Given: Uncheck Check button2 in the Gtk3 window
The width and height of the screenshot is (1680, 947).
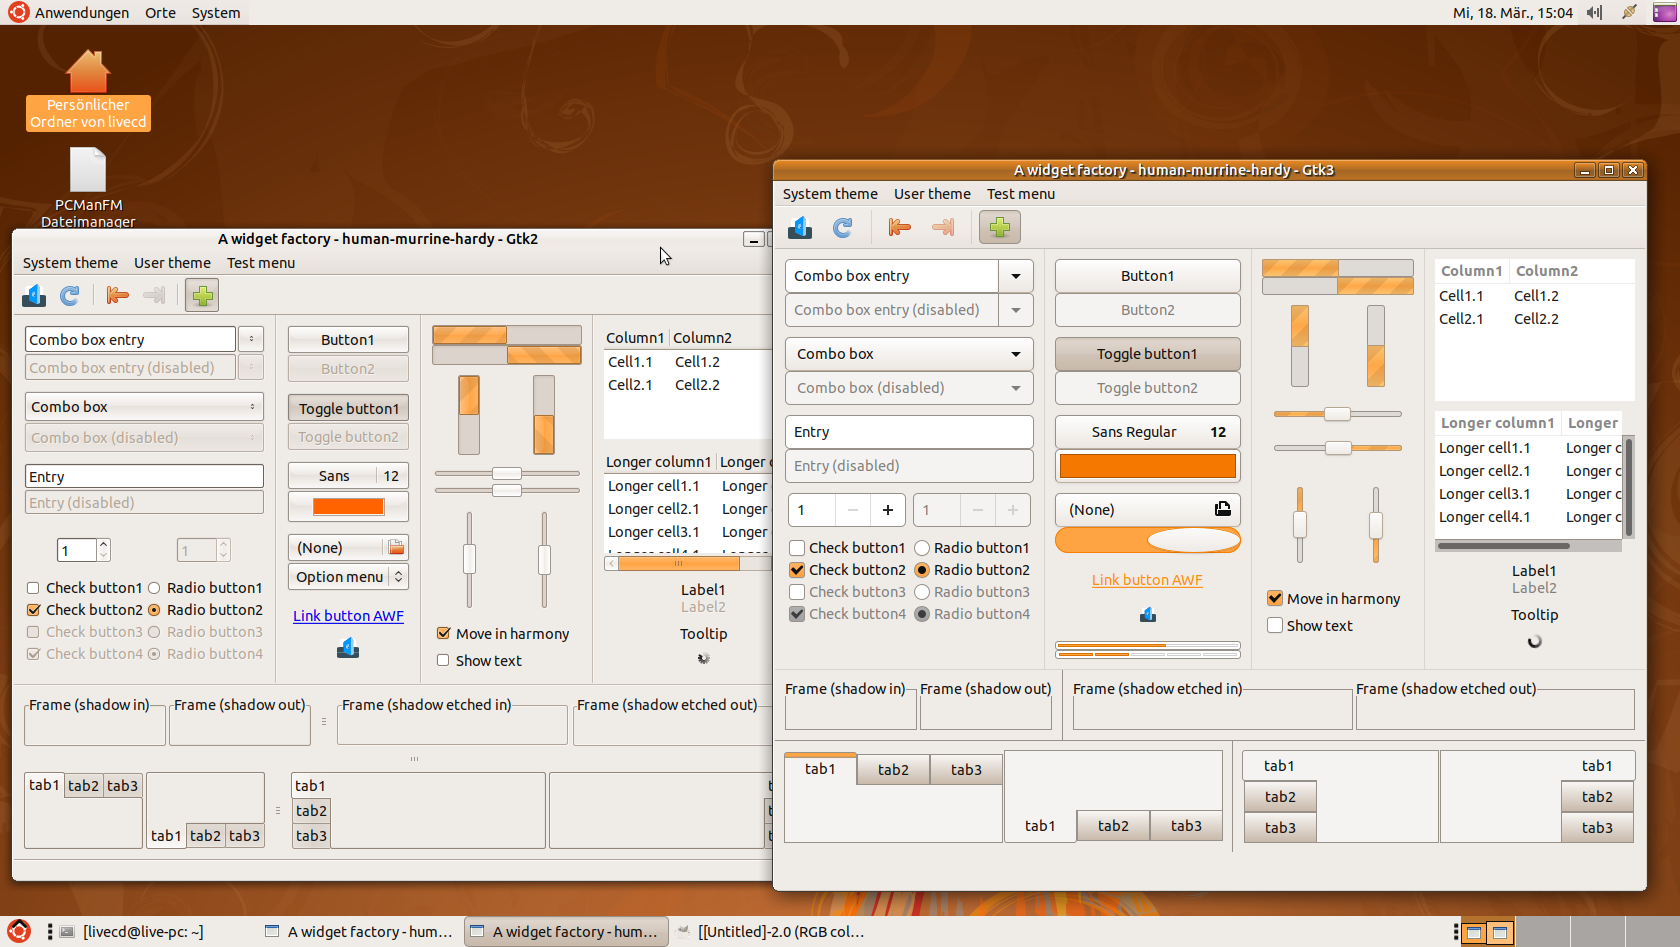Looking at the screenshot, I should tap(797, 570).
